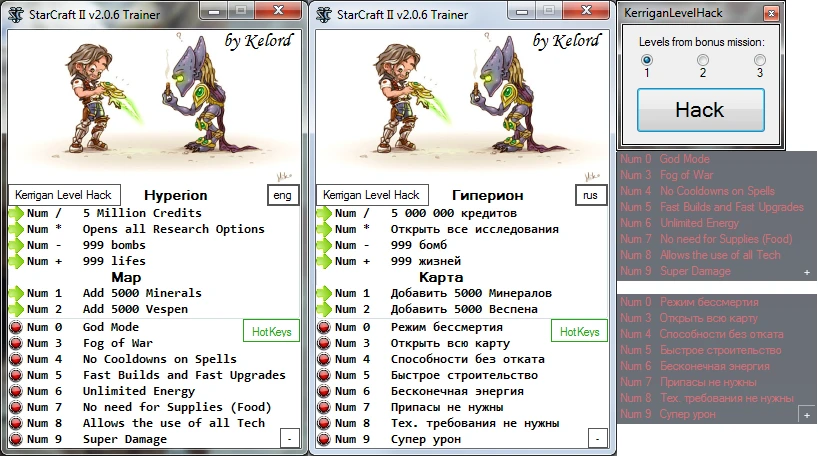
Task: Click StarCraft icon in left trainer title bar
Action: pyautogui.click(x=16, y=15)
